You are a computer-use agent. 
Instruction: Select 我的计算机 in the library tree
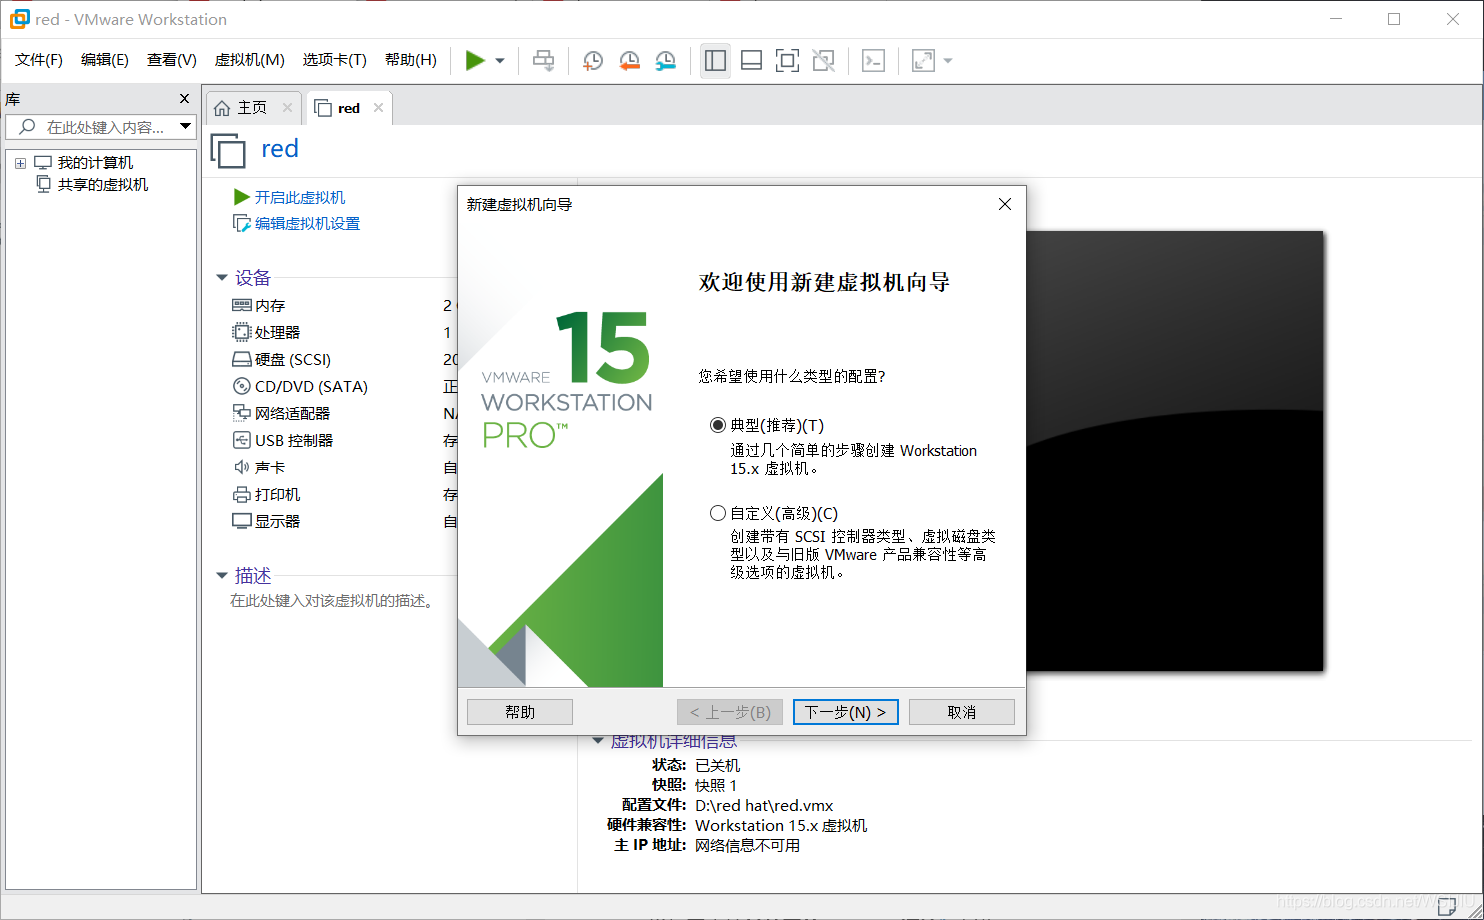coord(95,163)
